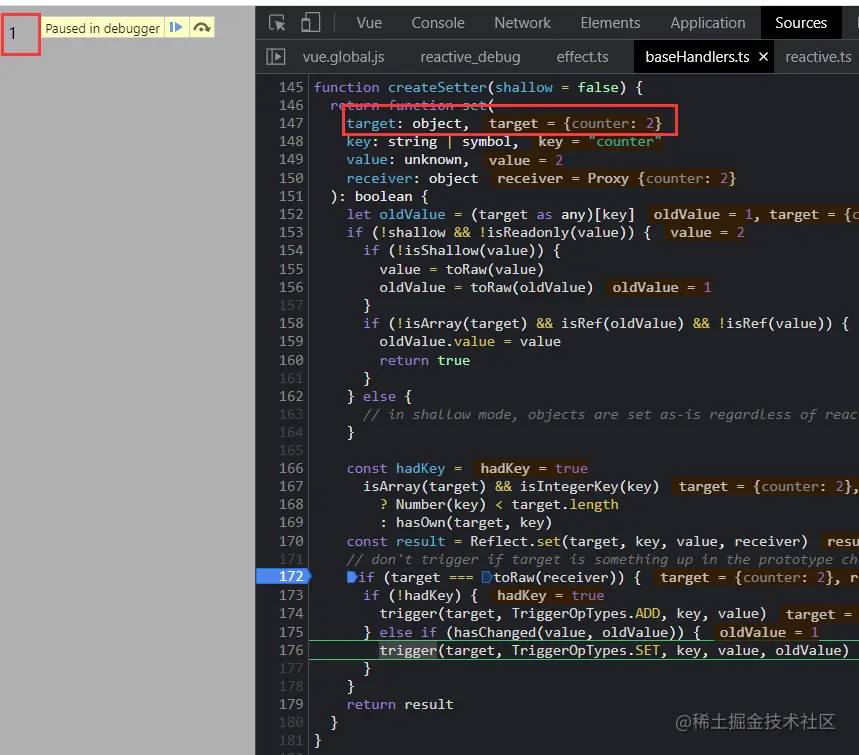Click the Step over next function call icon
859x755 pixels.
click(x=201, y=28)
